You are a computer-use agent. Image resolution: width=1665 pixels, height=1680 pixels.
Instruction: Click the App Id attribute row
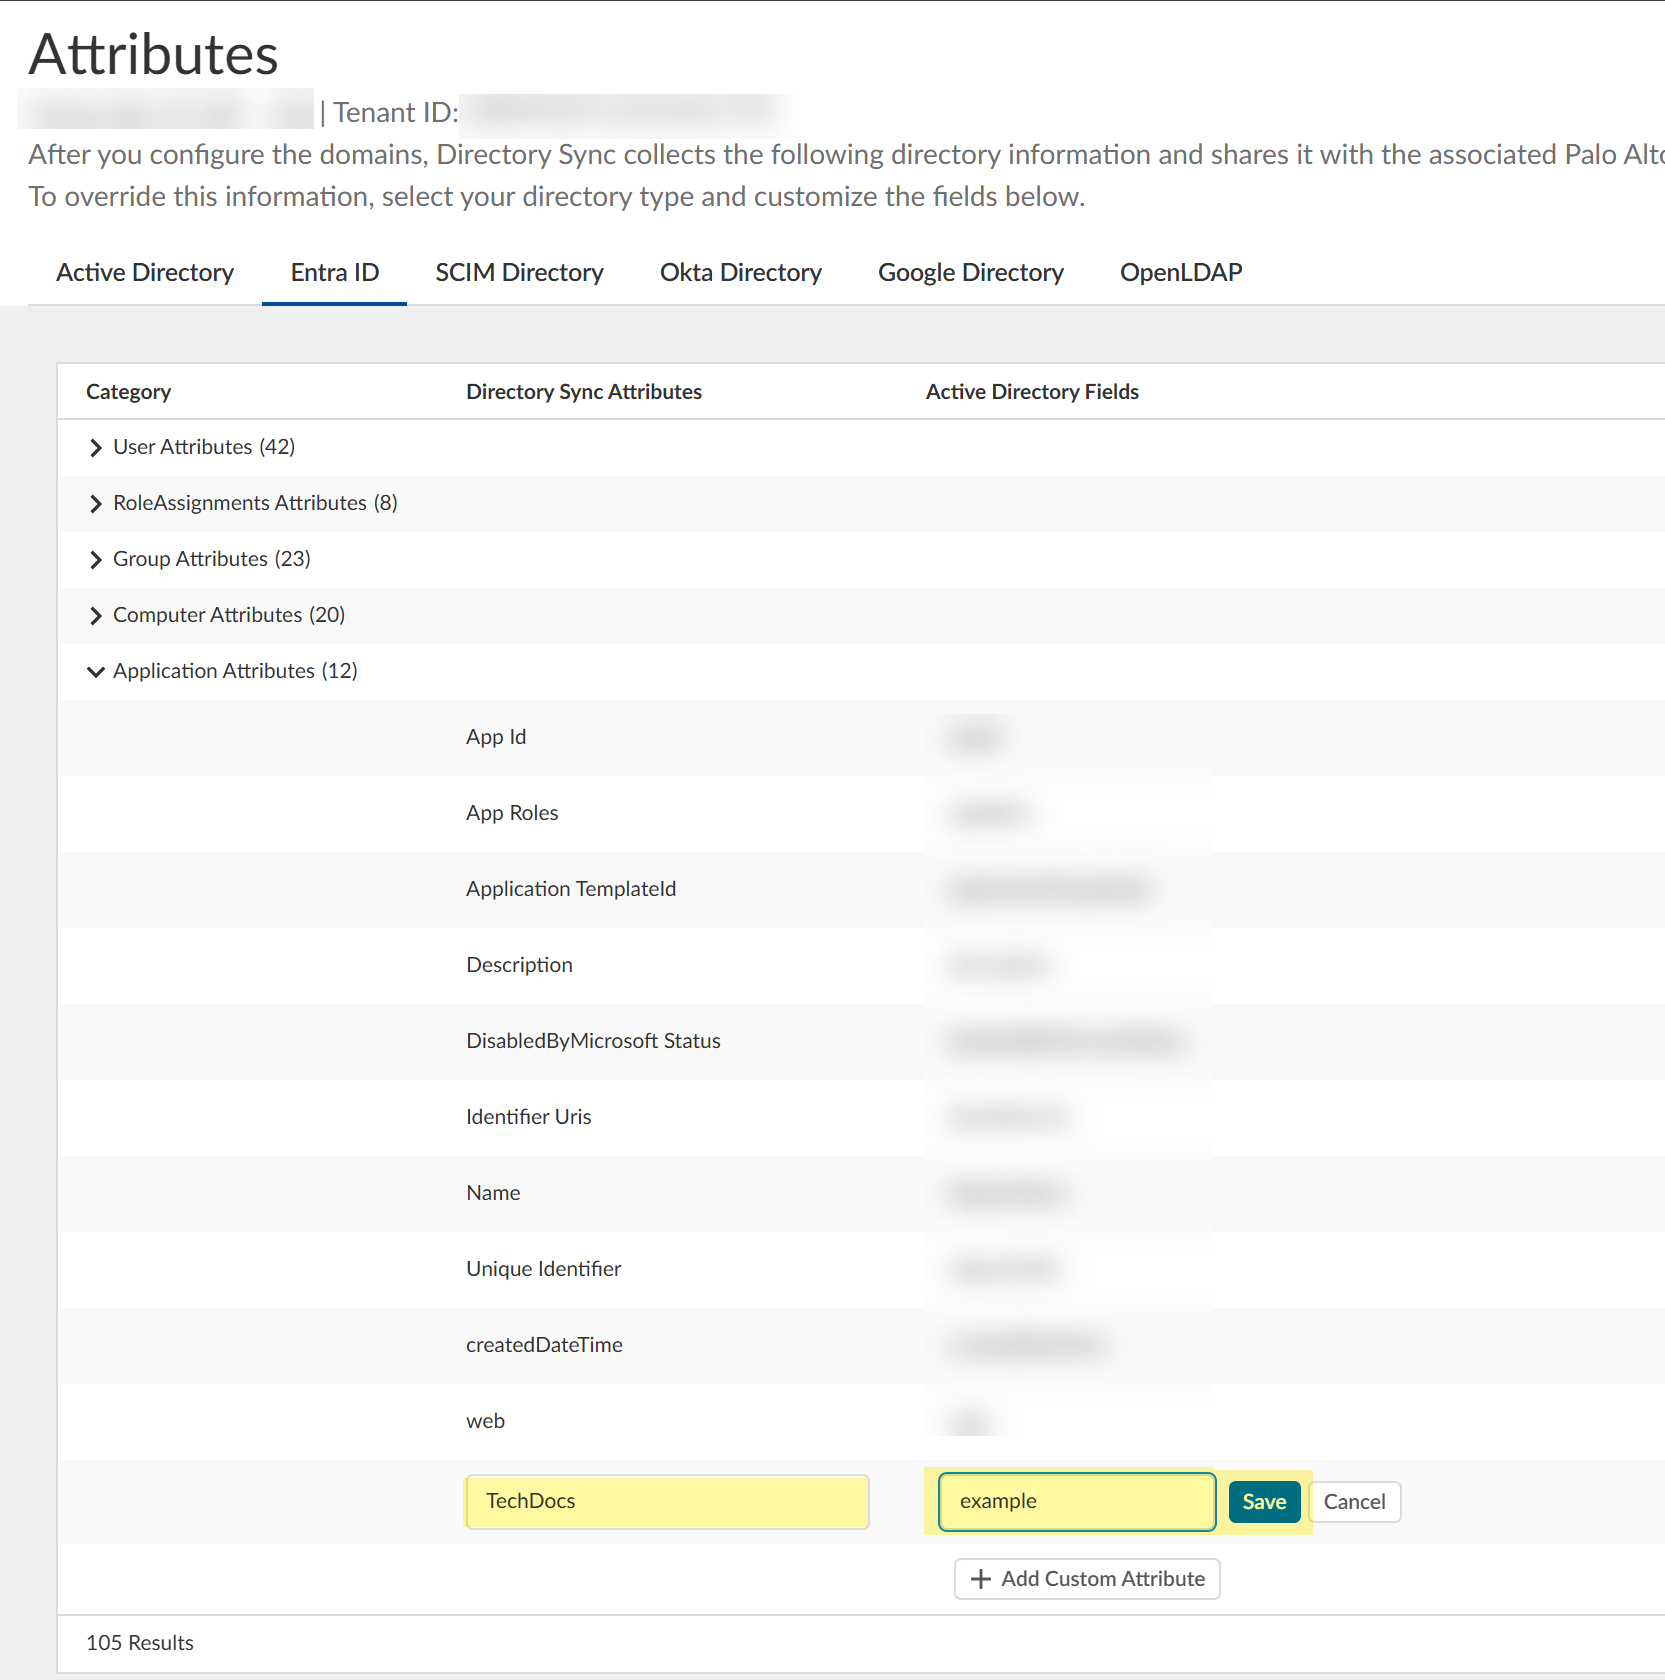(496, 738)
